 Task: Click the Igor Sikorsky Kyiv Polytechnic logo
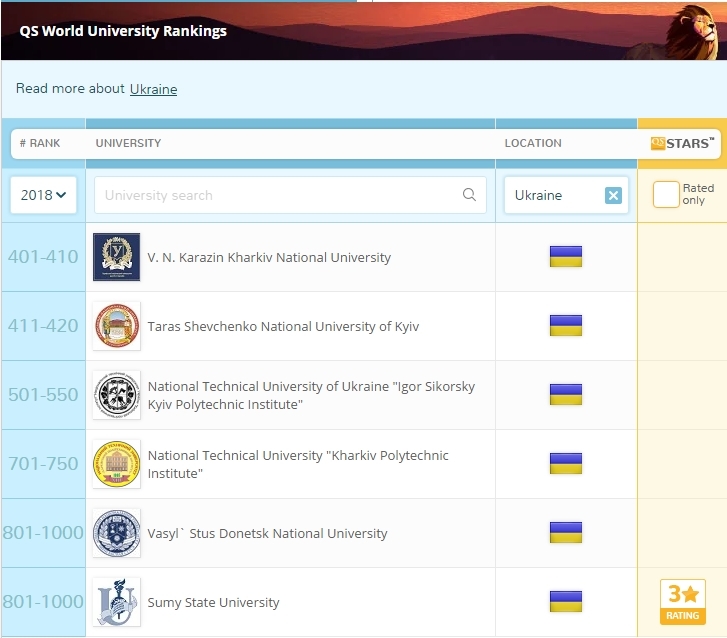tap(116, 395)
